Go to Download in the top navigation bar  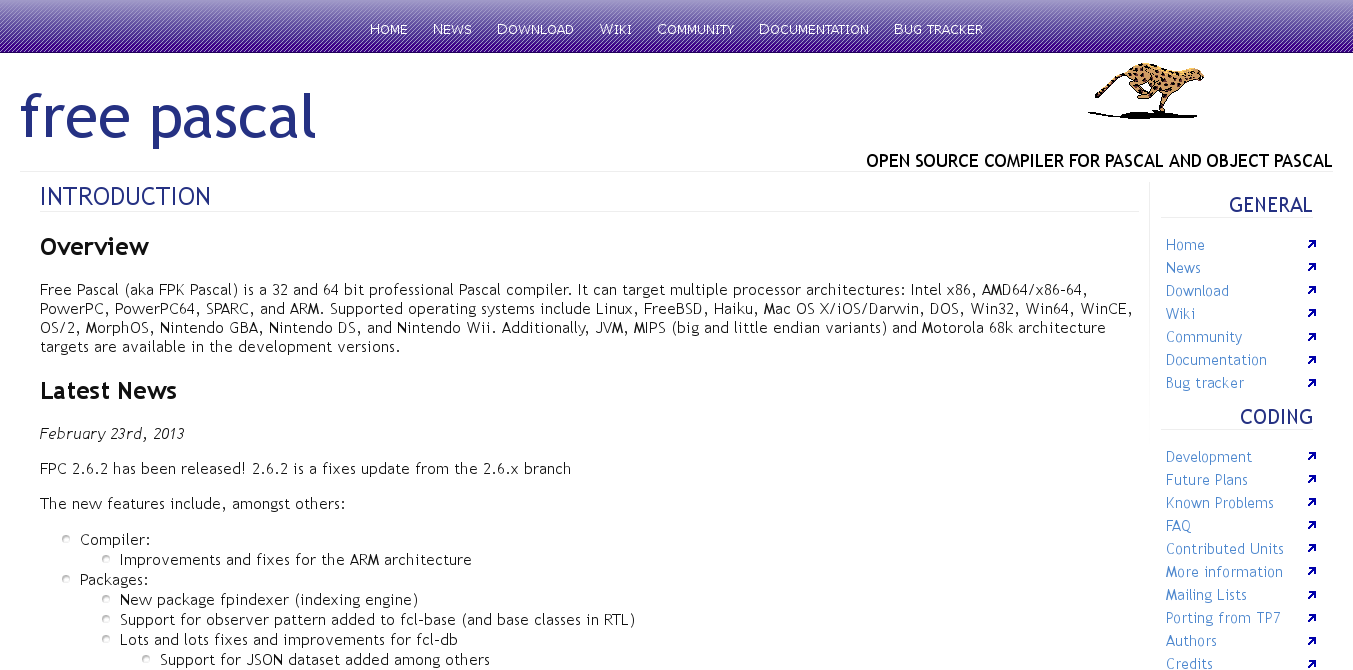coord(535,30)
